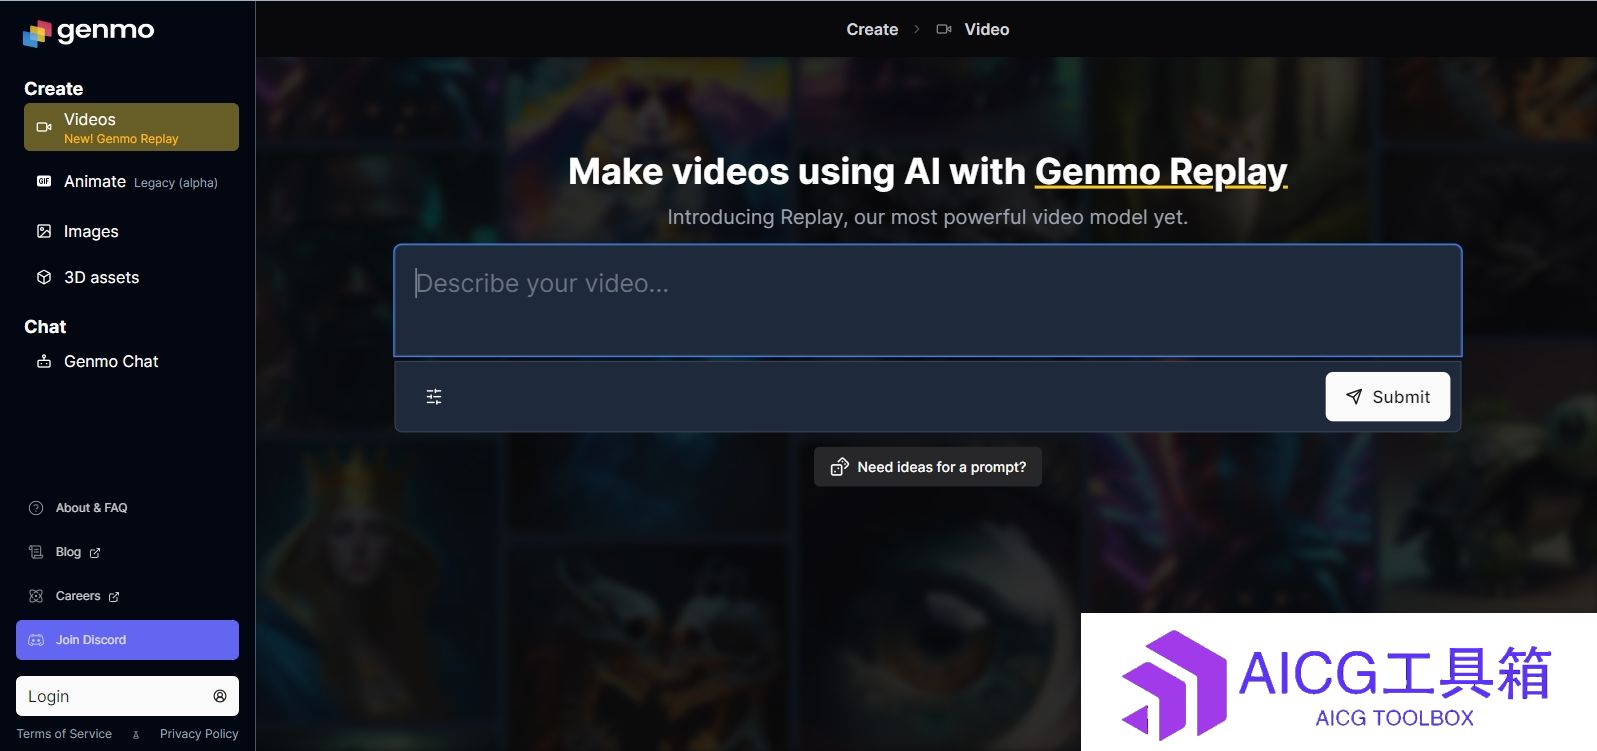Click Need ideas for a prompt?
Viewport: 1597px width, 751px height.
(928, 467)
